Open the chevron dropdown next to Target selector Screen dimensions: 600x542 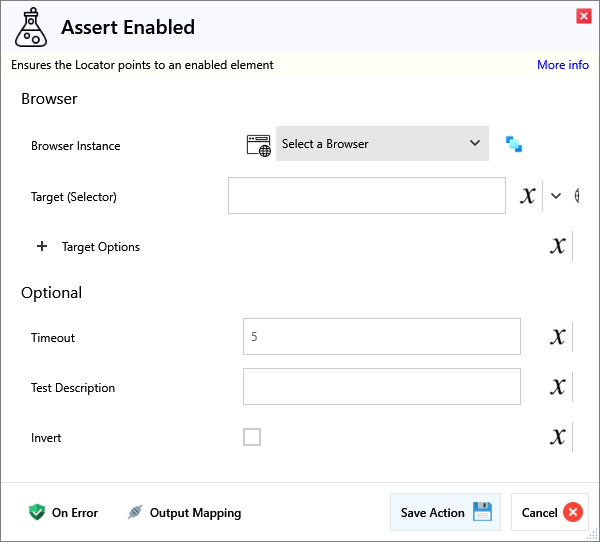pyautogui.click(x=557, y=196)
